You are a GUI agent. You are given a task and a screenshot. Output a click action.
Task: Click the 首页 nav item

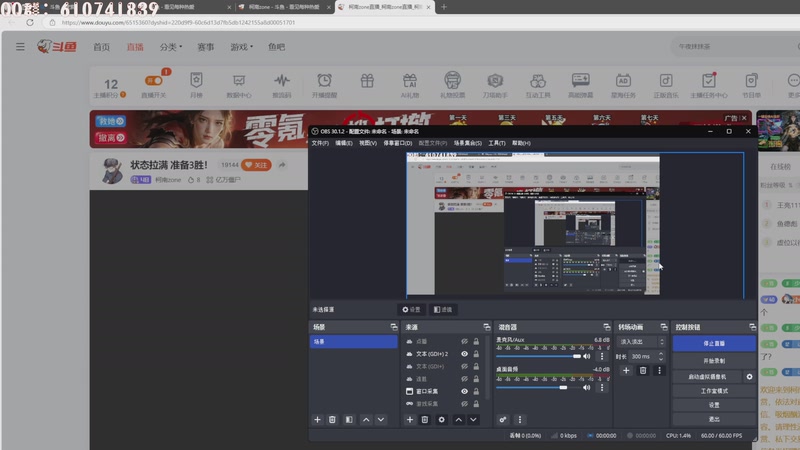pos(101,47)
